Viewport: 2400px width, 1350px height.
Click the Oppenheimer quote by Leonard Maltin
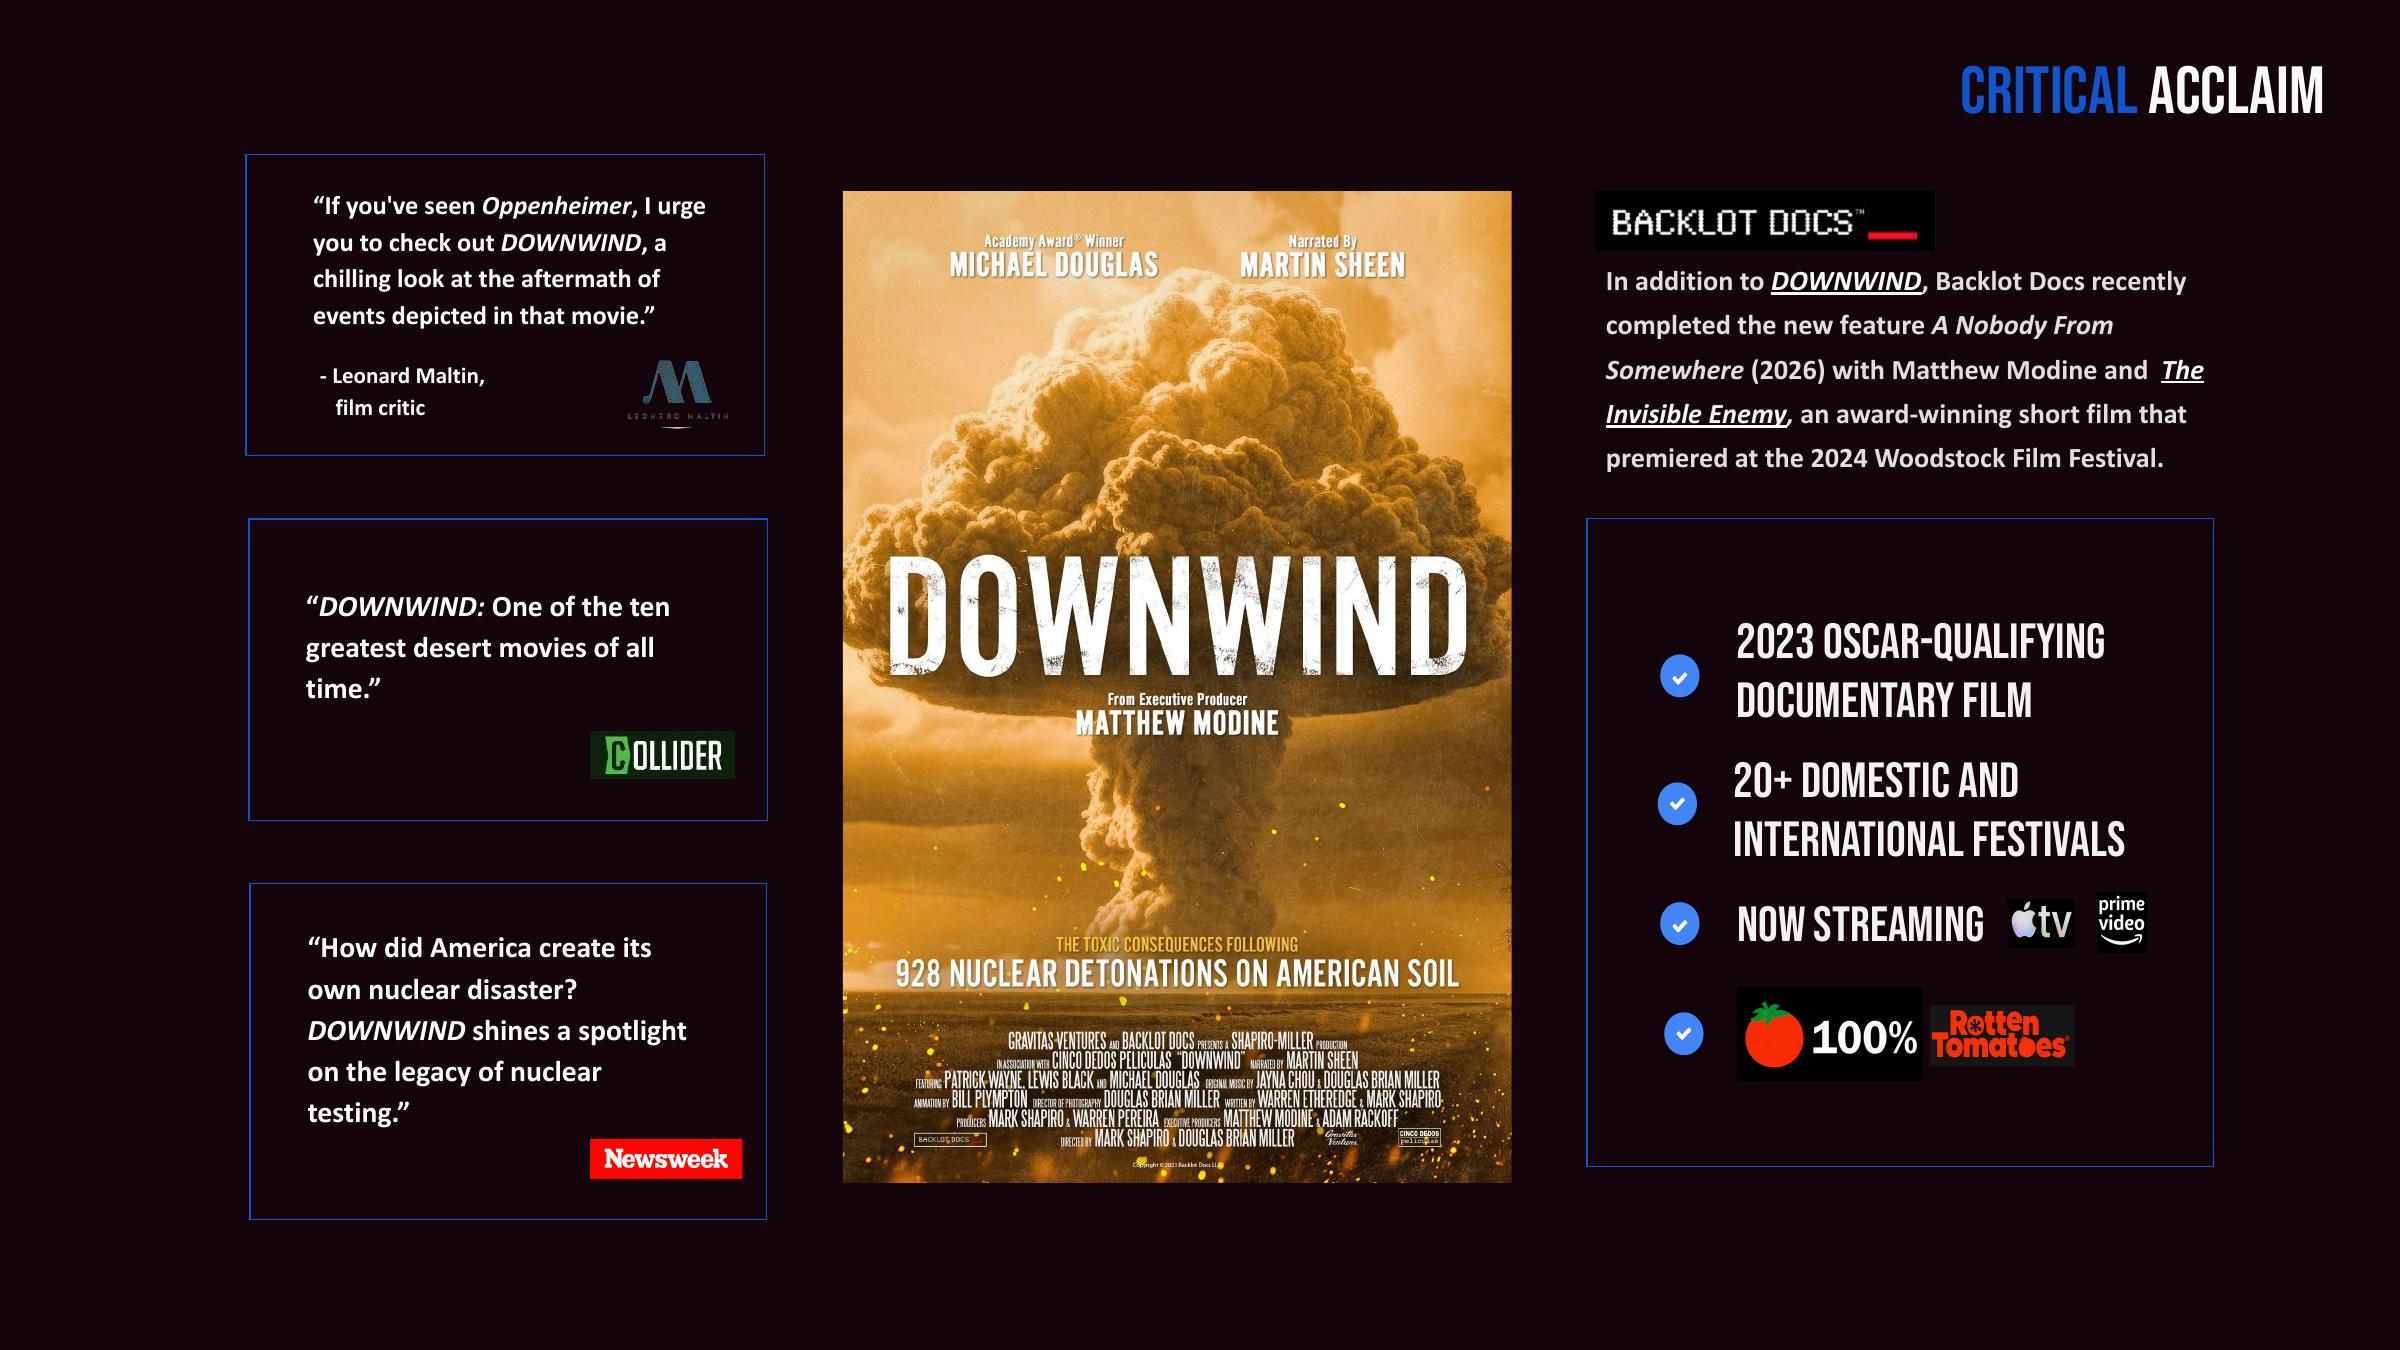coord(509,260)
